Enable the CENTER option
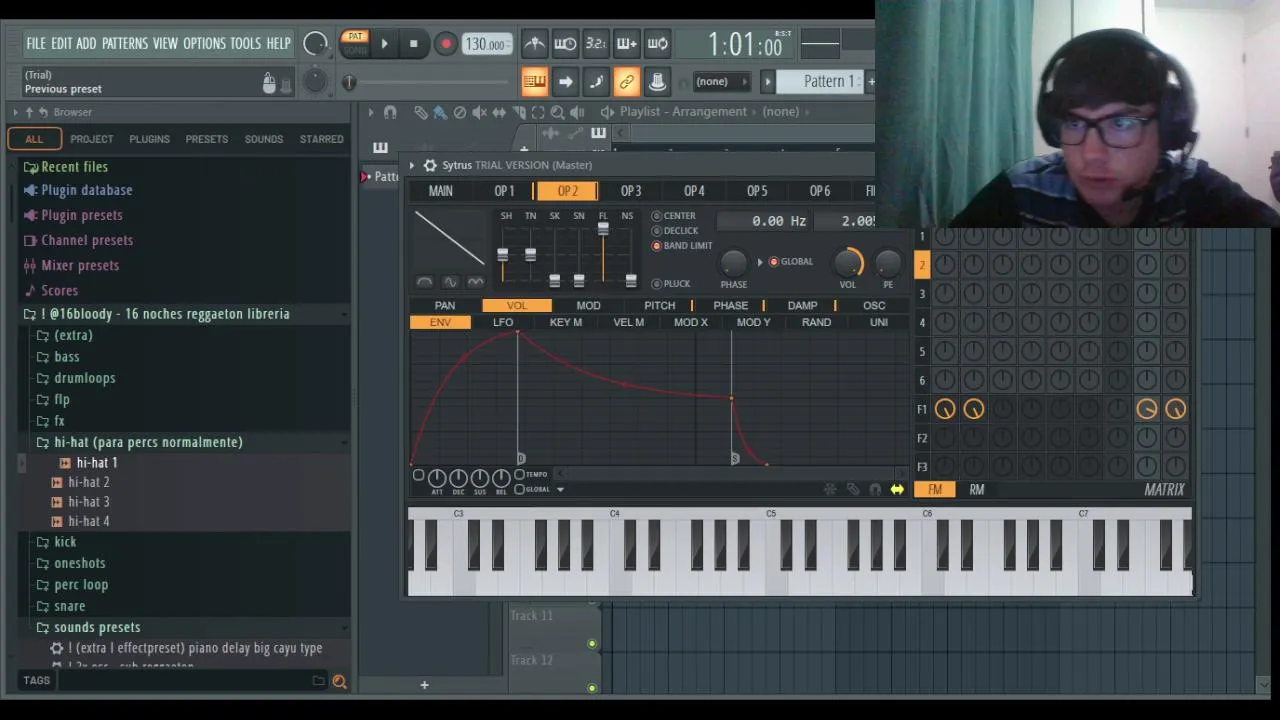Image resolution: width=1280 pixels, height=720 pixels. [x=673, y=216]
